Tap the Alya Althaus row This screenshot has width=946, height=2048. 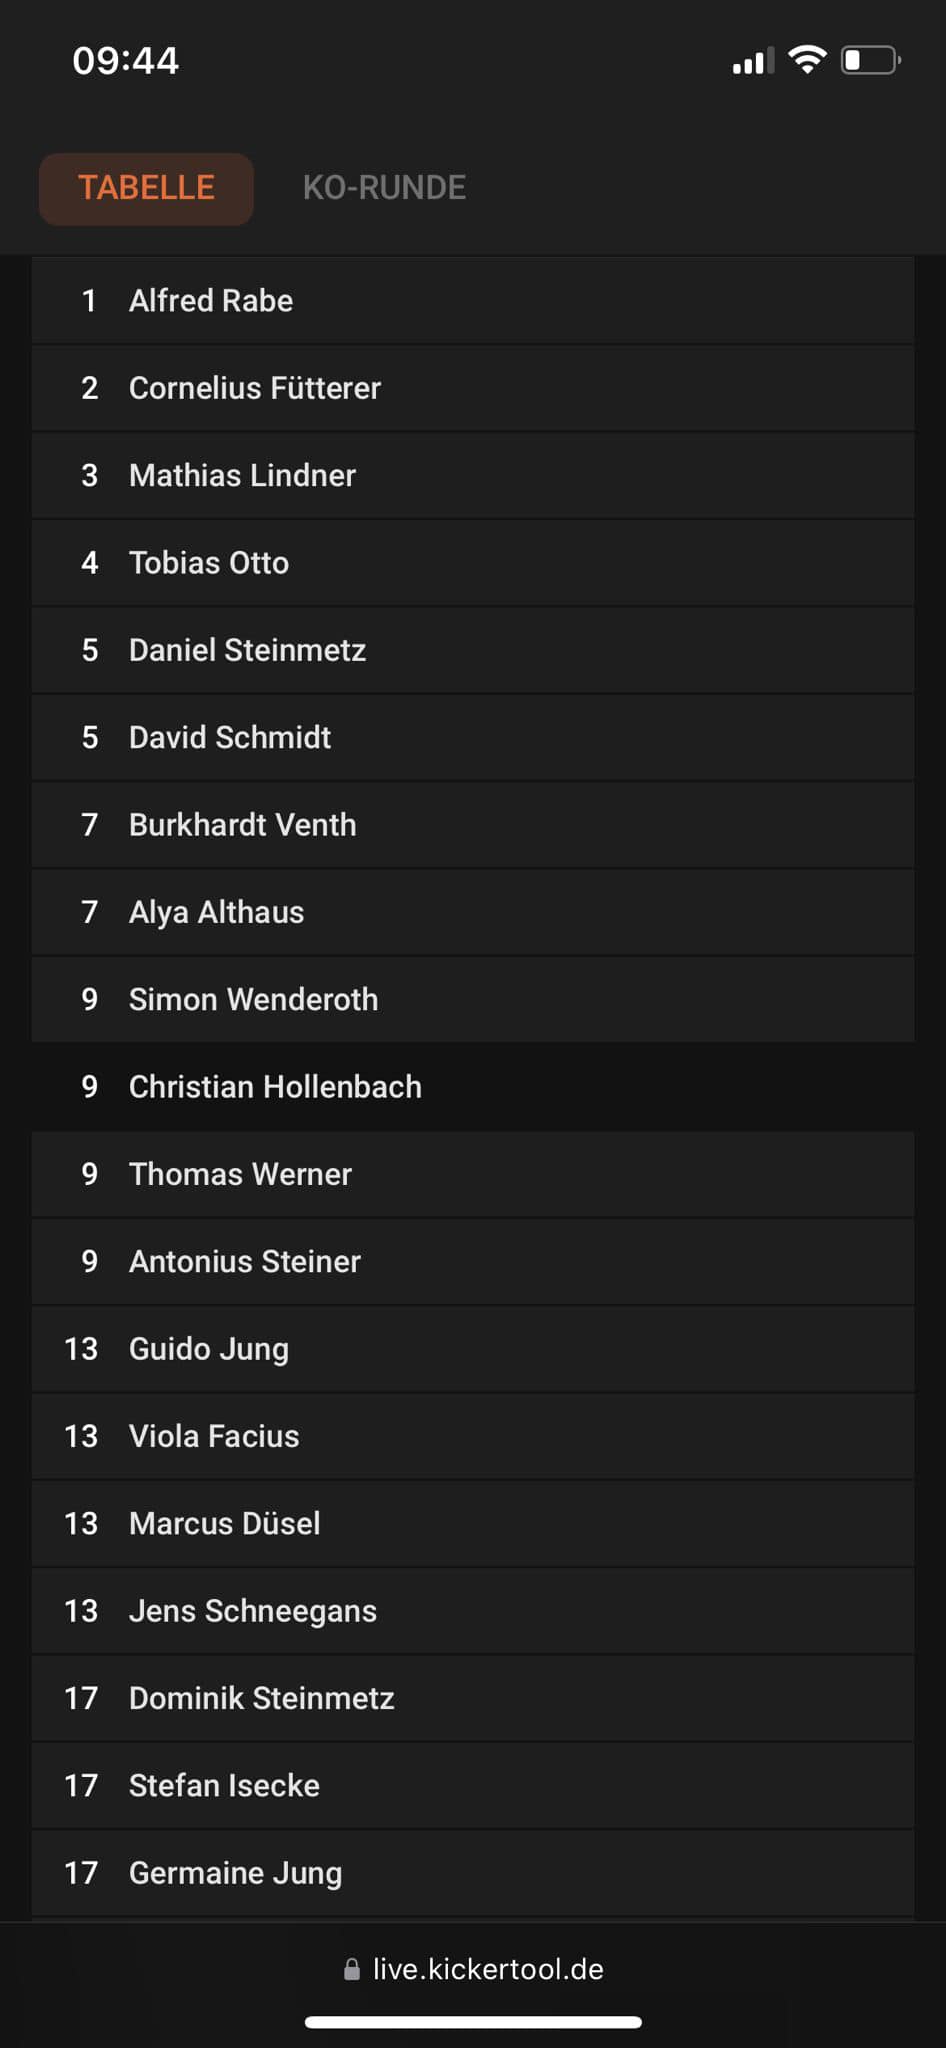473,912
